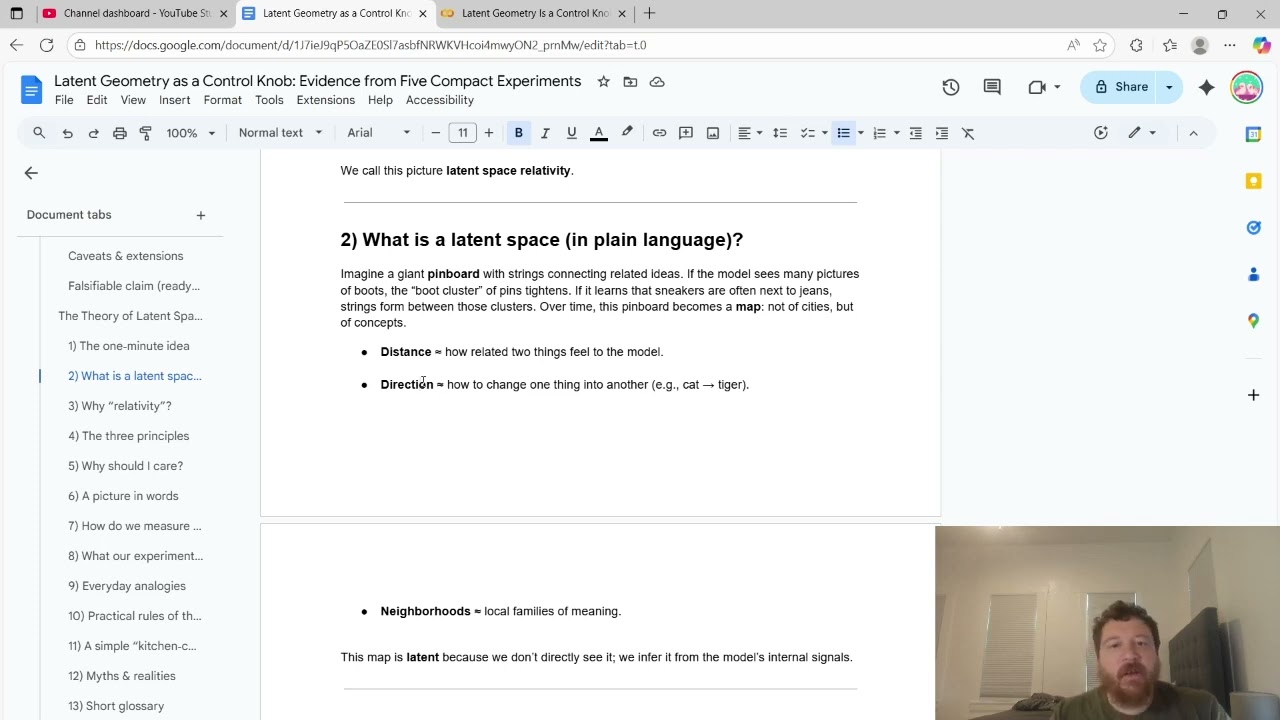Open the Accessibility menu
The image size is (1280, 720).
click(440, 100)
